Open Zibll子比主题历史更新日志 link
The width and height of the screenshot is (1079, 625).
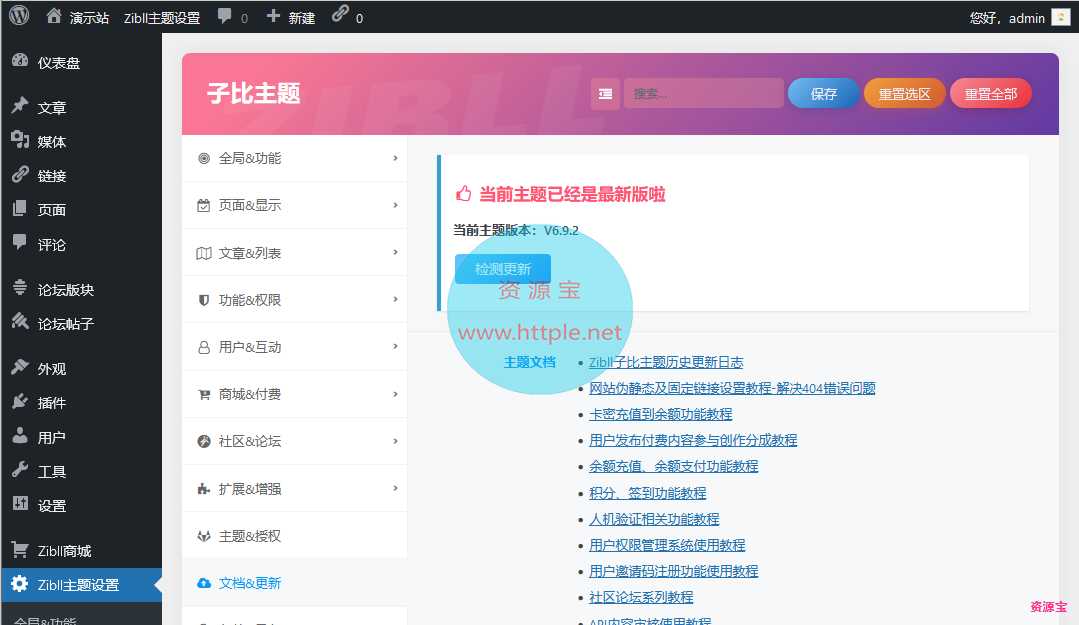(x=666, y=362)
